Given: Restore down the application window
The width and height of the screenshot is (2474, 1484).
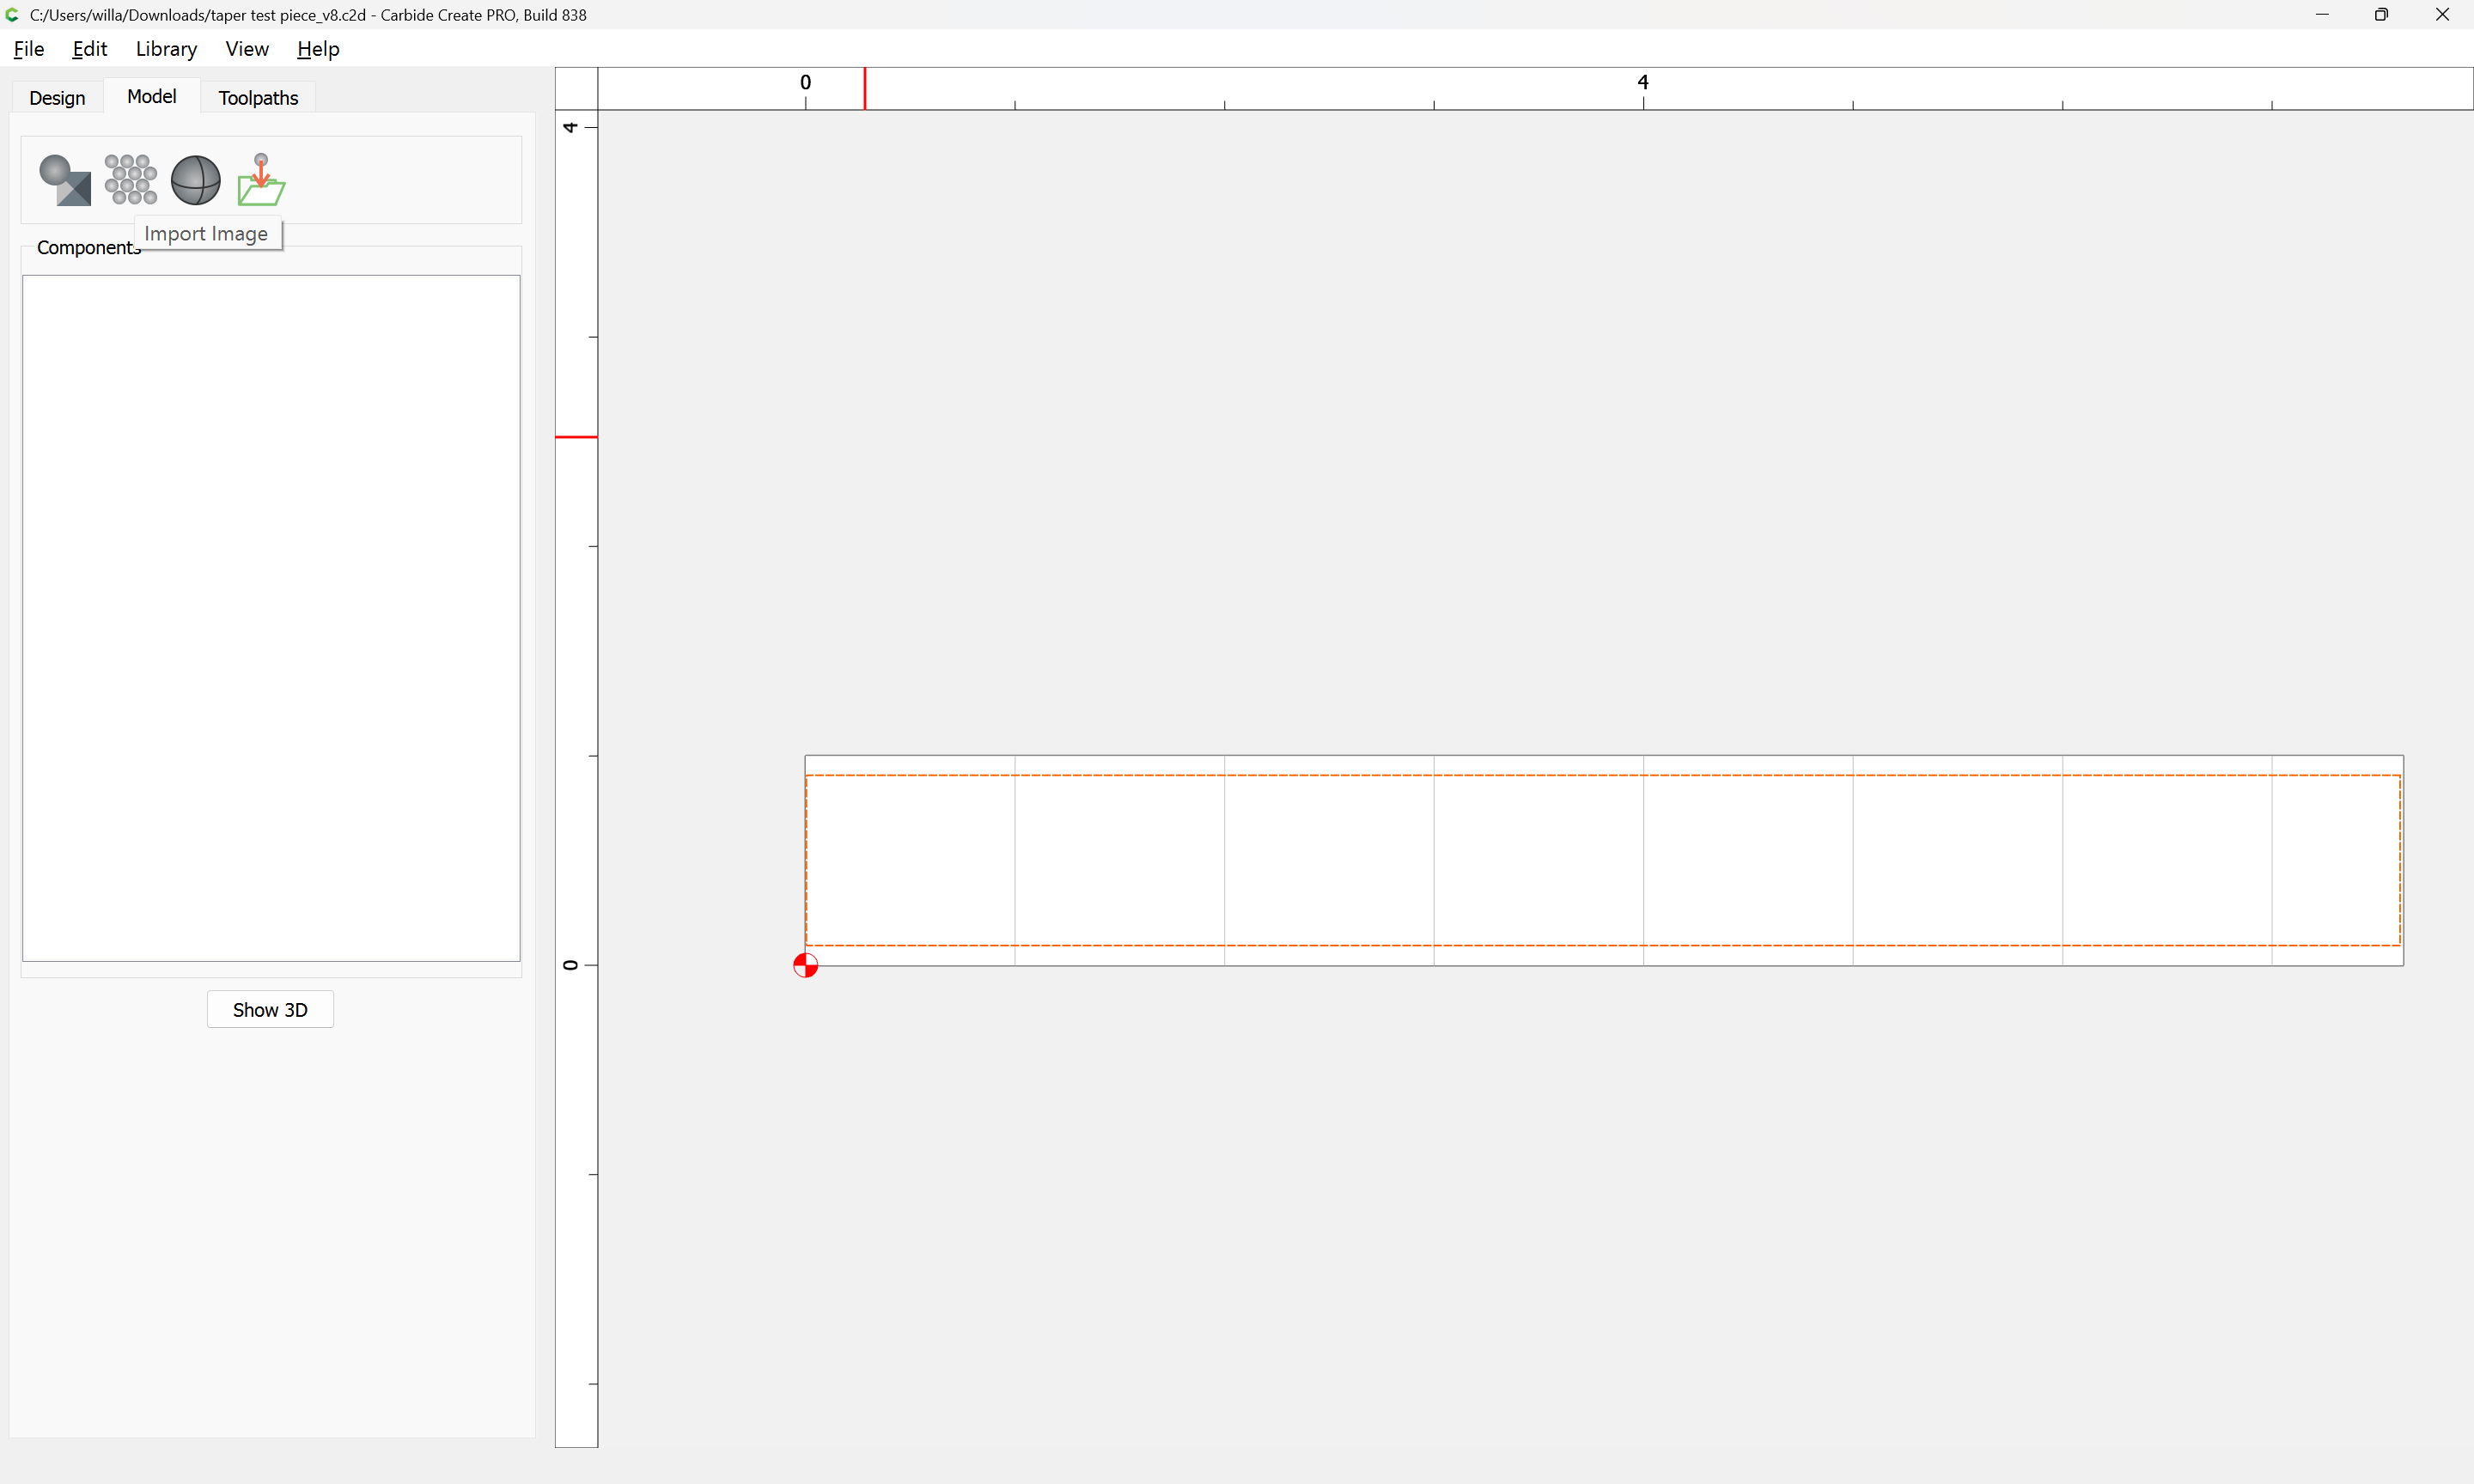Looking at the screenshot, I should (2381, 15).
